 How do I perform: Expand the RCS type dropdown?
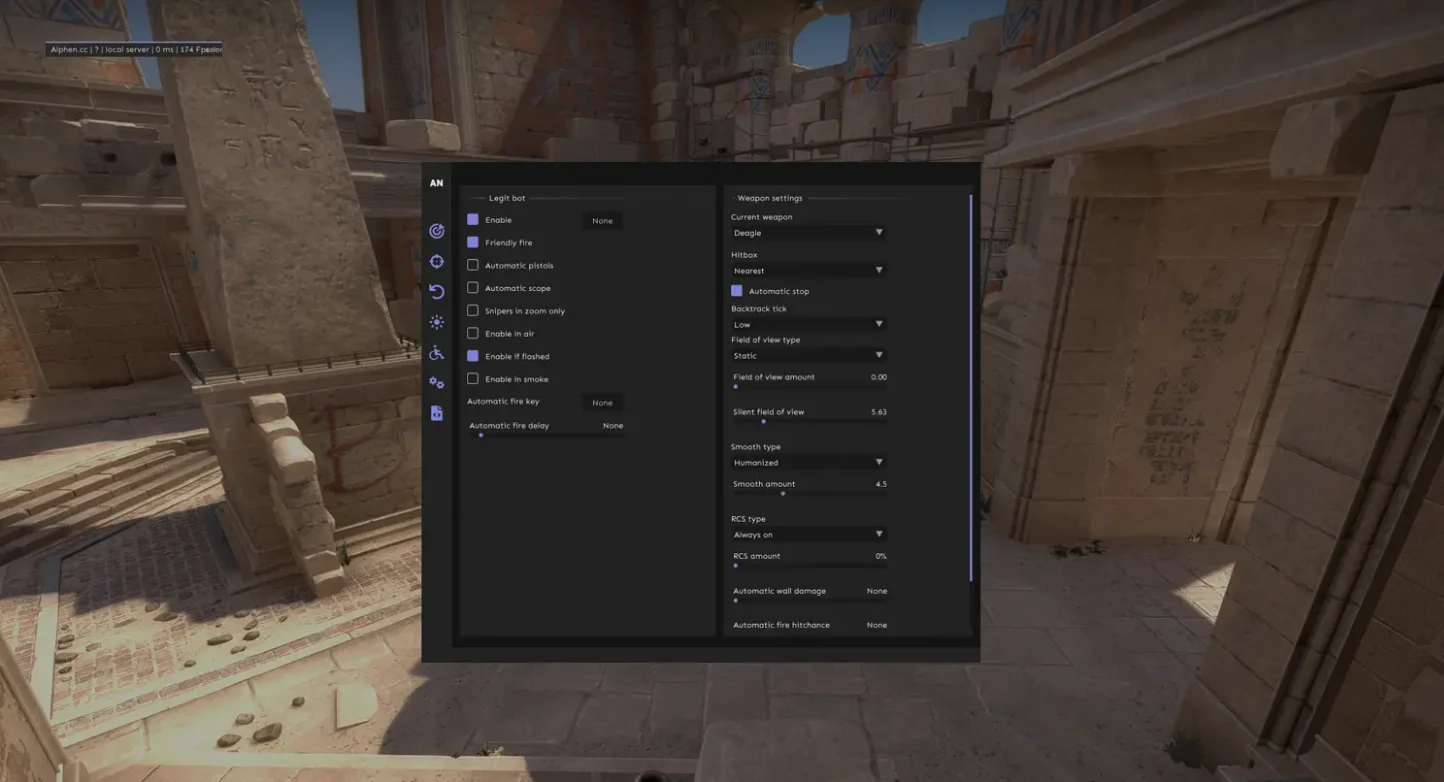point(808,535)
